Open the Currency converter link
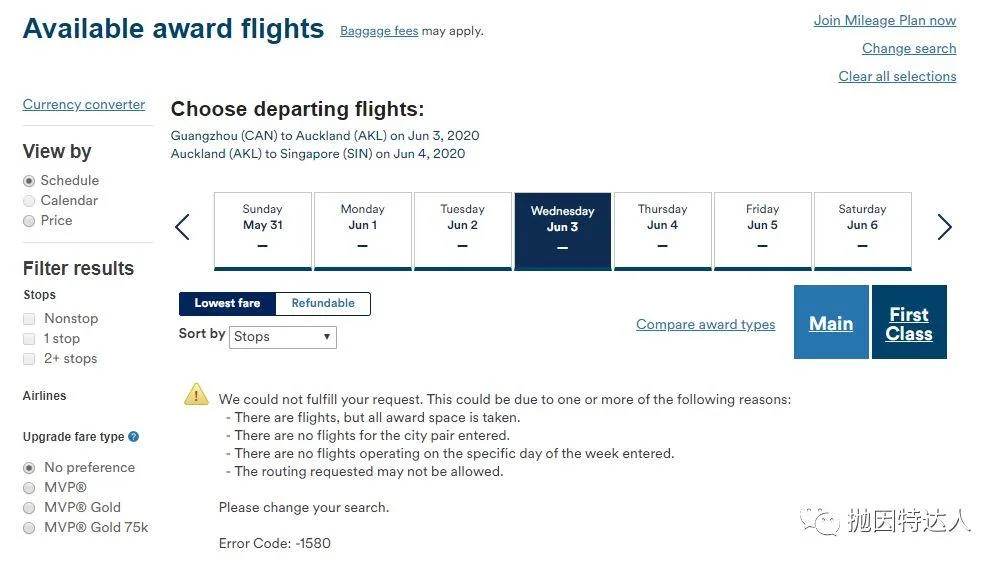The image size is (1004, 565). 84,104
